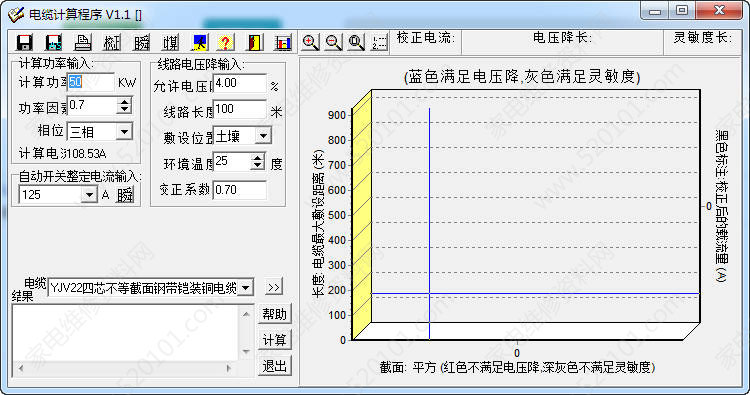Click the correction factor field 0.70
Image resolution: width=750 pixels, height=395 pixels.
tap(239, 190)
